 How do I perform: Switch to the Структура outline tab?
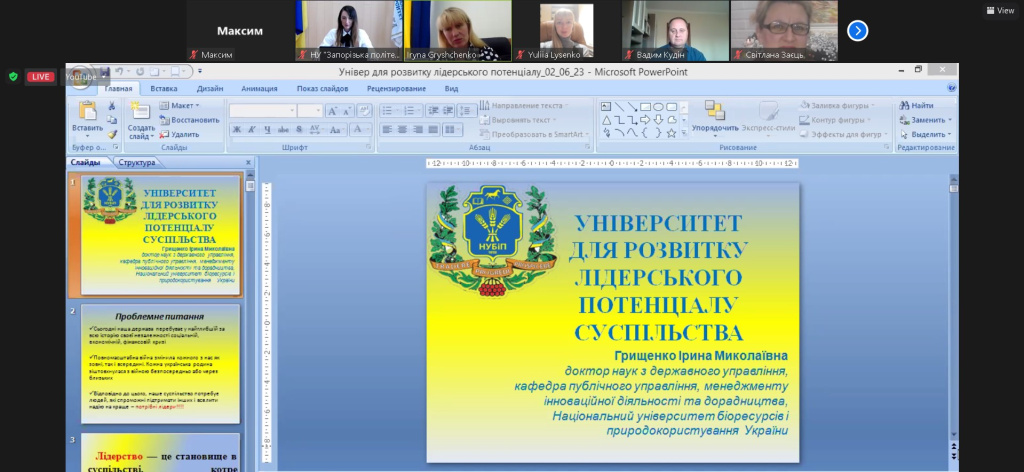tap(137, 163)
